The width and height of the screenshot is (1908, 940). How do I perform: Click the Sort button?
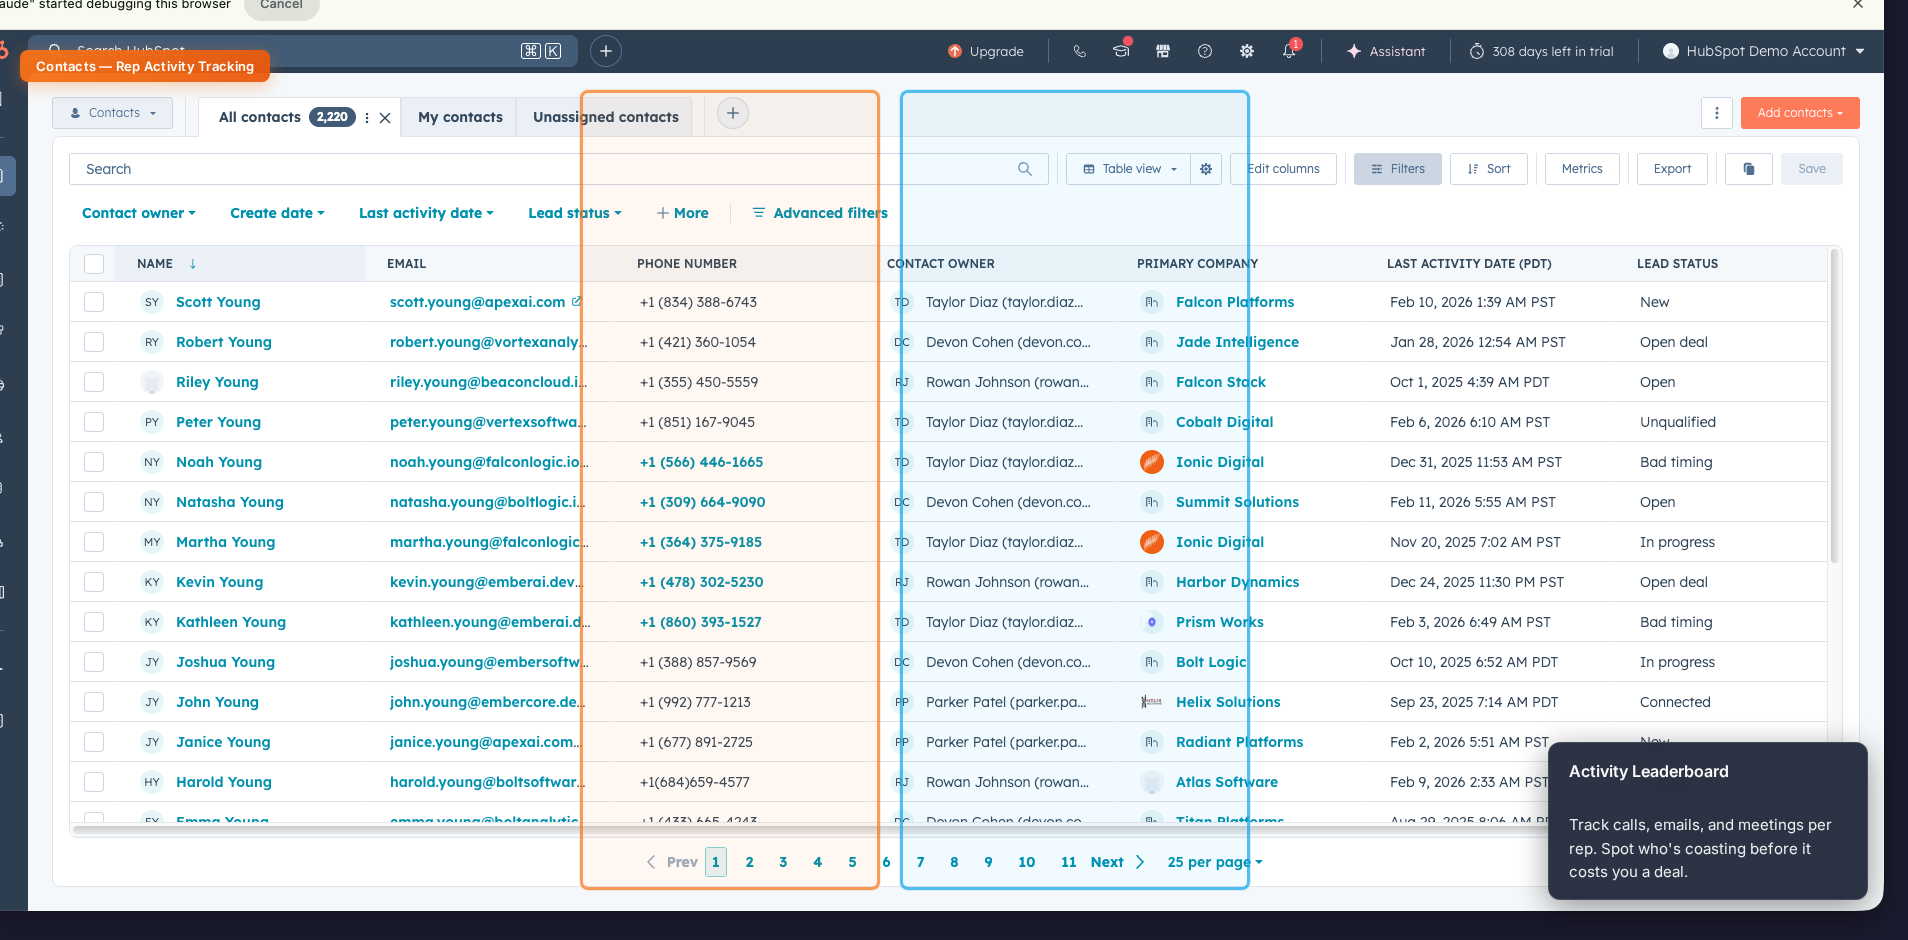pyautogui.click(x=1489, y=169)
